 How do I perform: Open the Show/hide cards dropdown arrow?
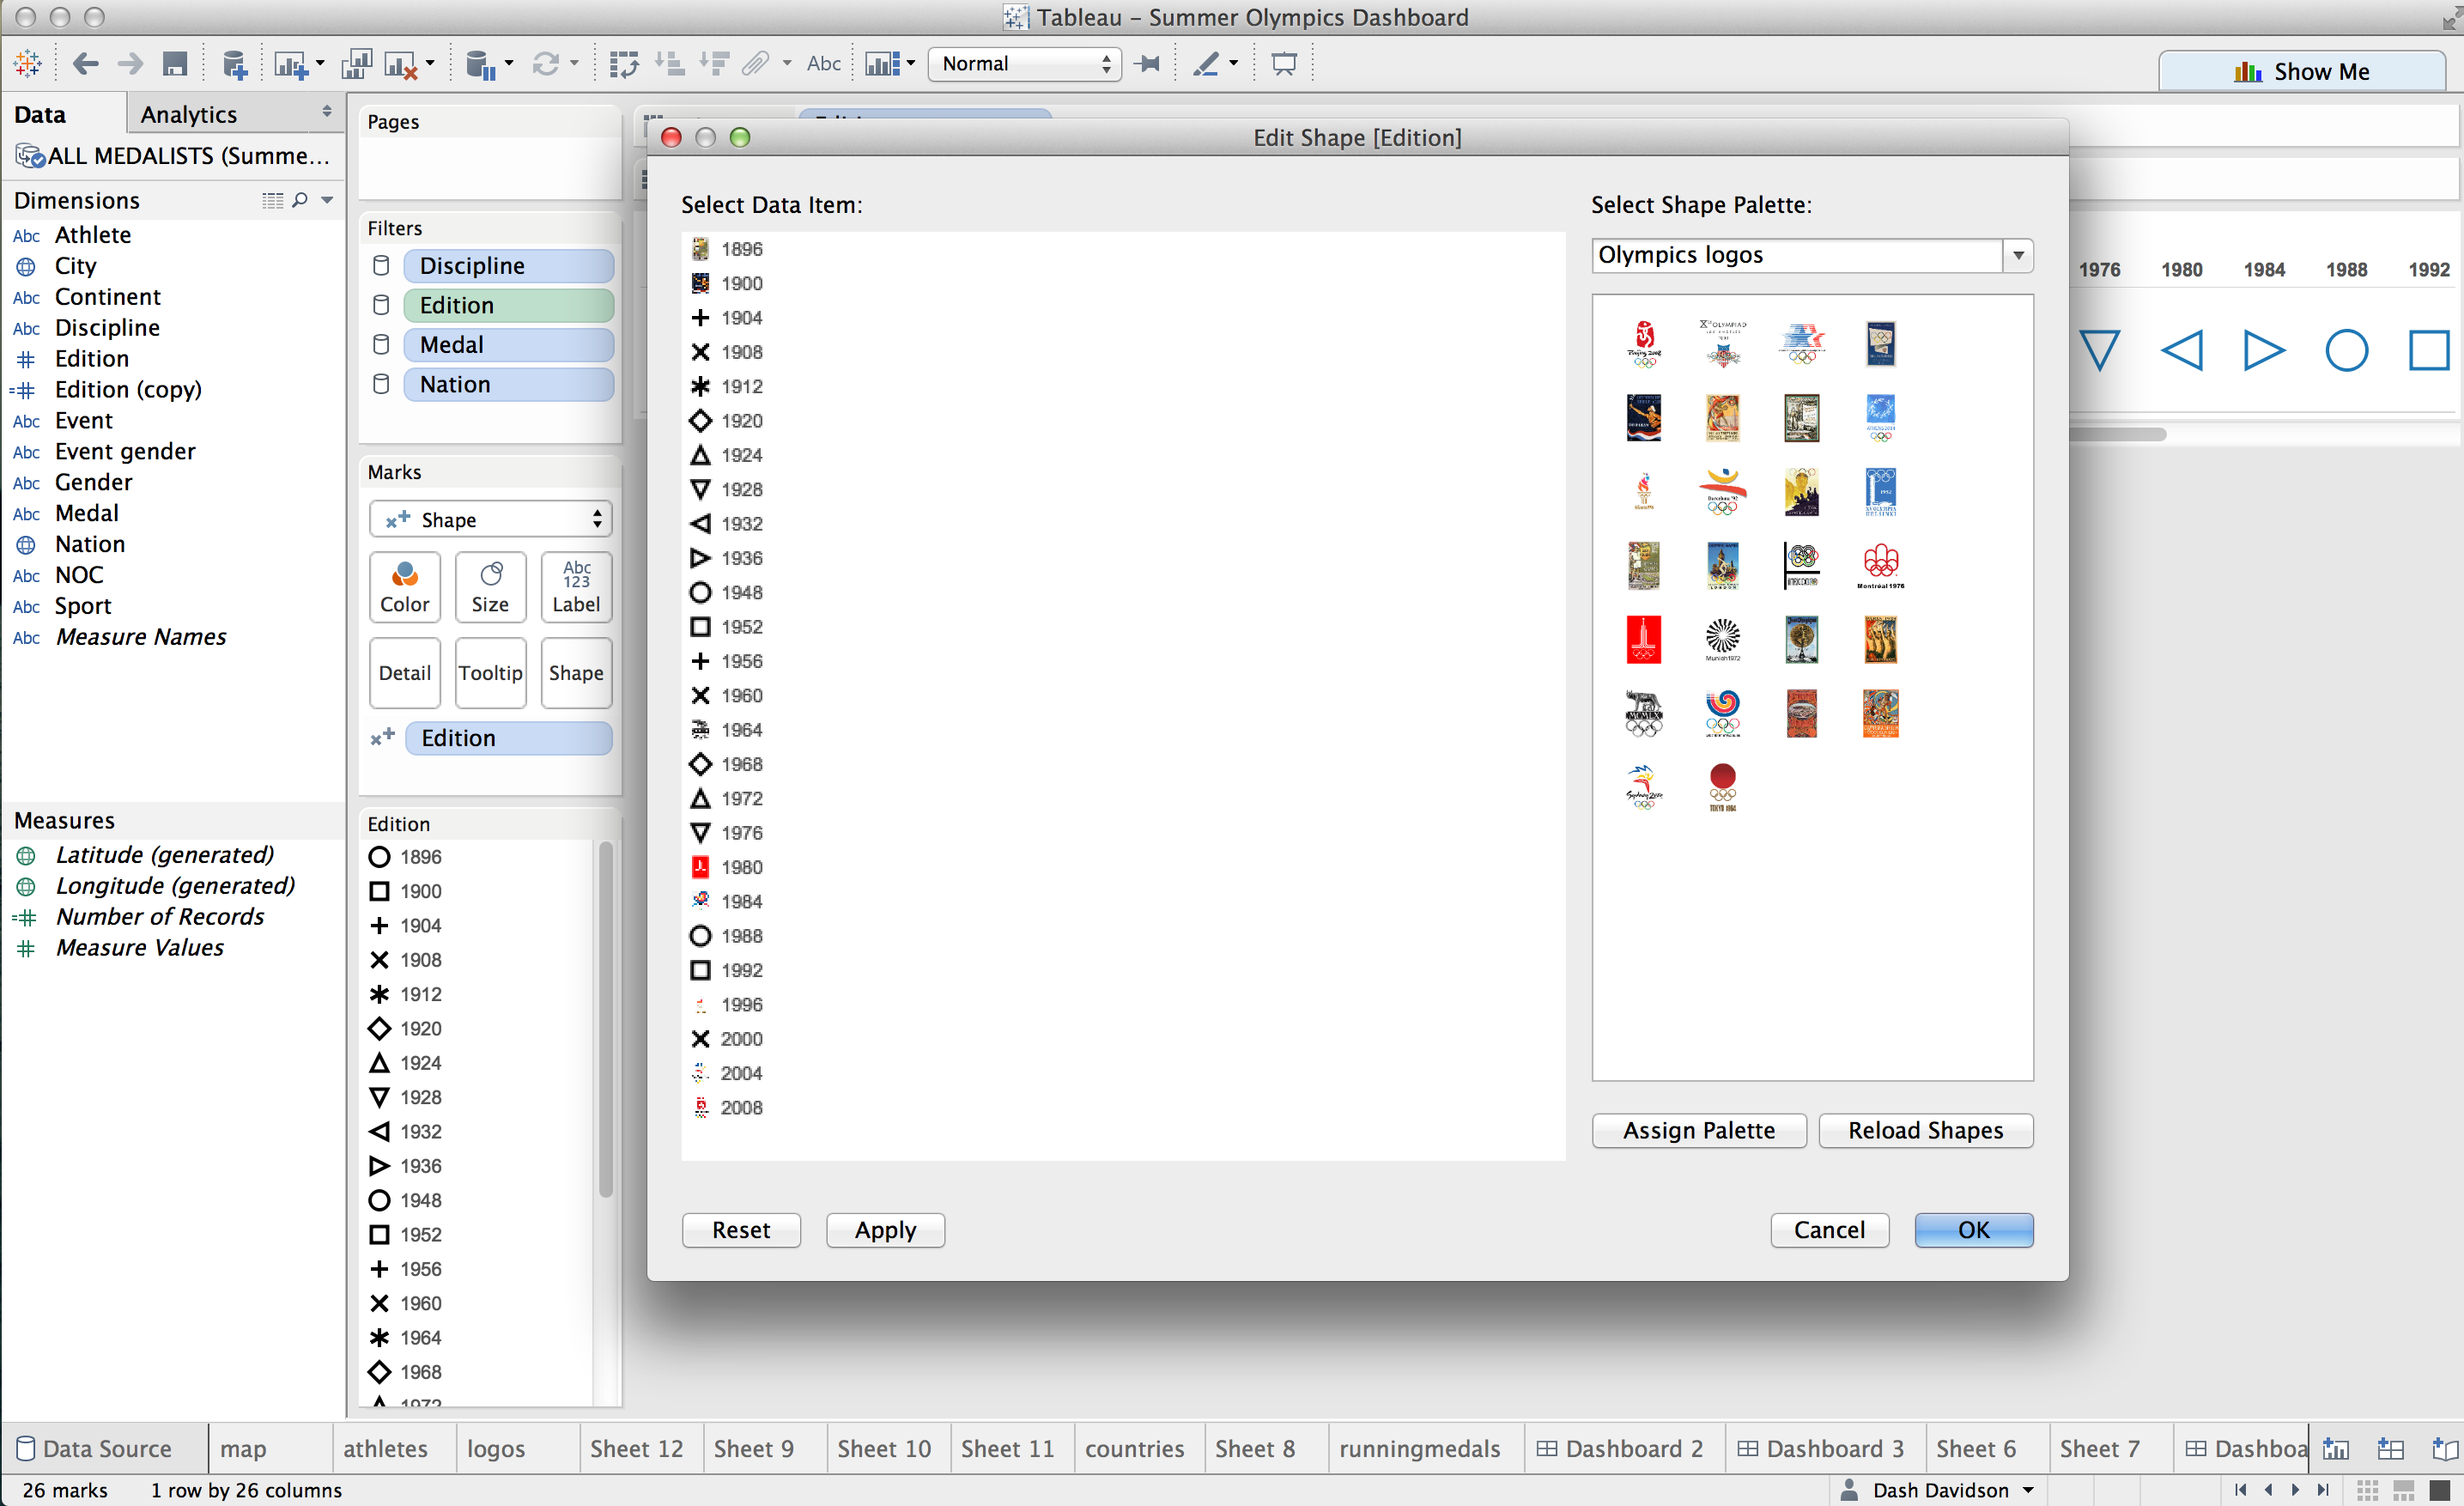911,64
